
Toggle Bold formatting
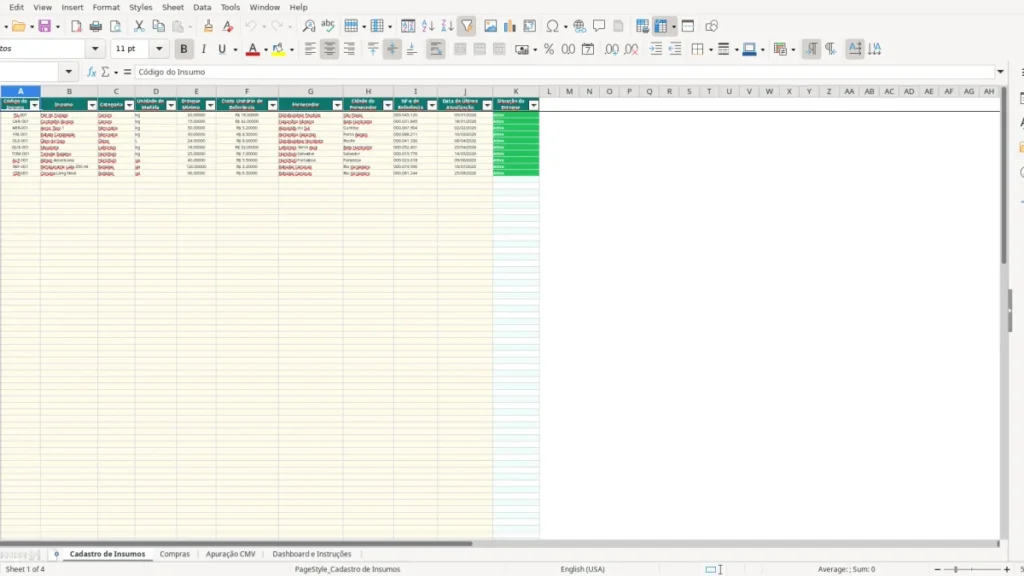point(184,49)
